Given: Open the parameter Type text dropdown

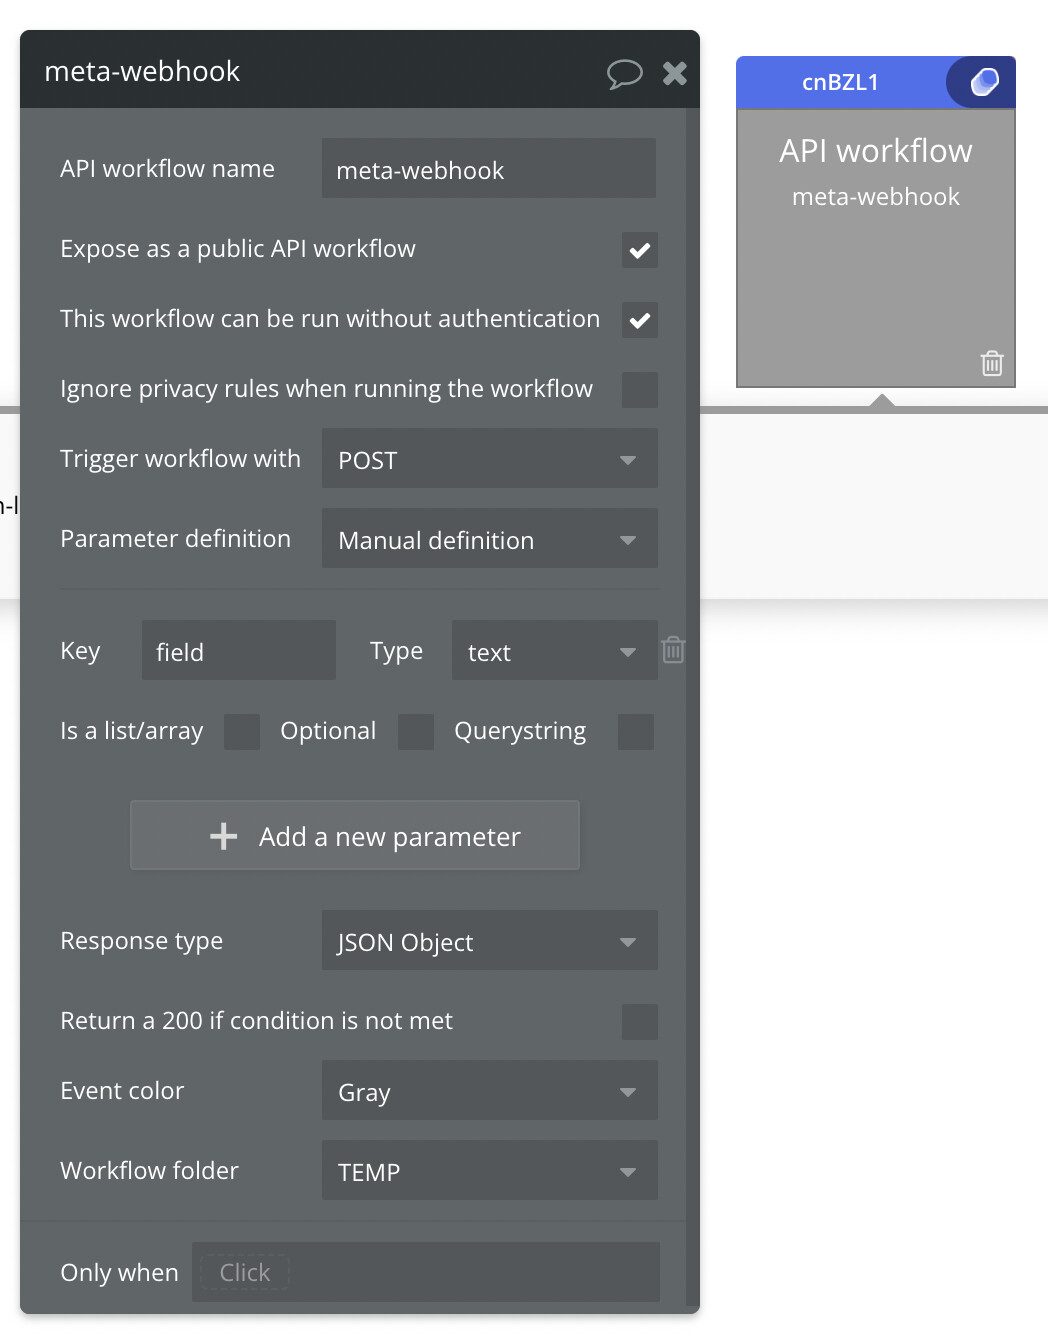Looking at the screenshot, I should click(554, 651).
